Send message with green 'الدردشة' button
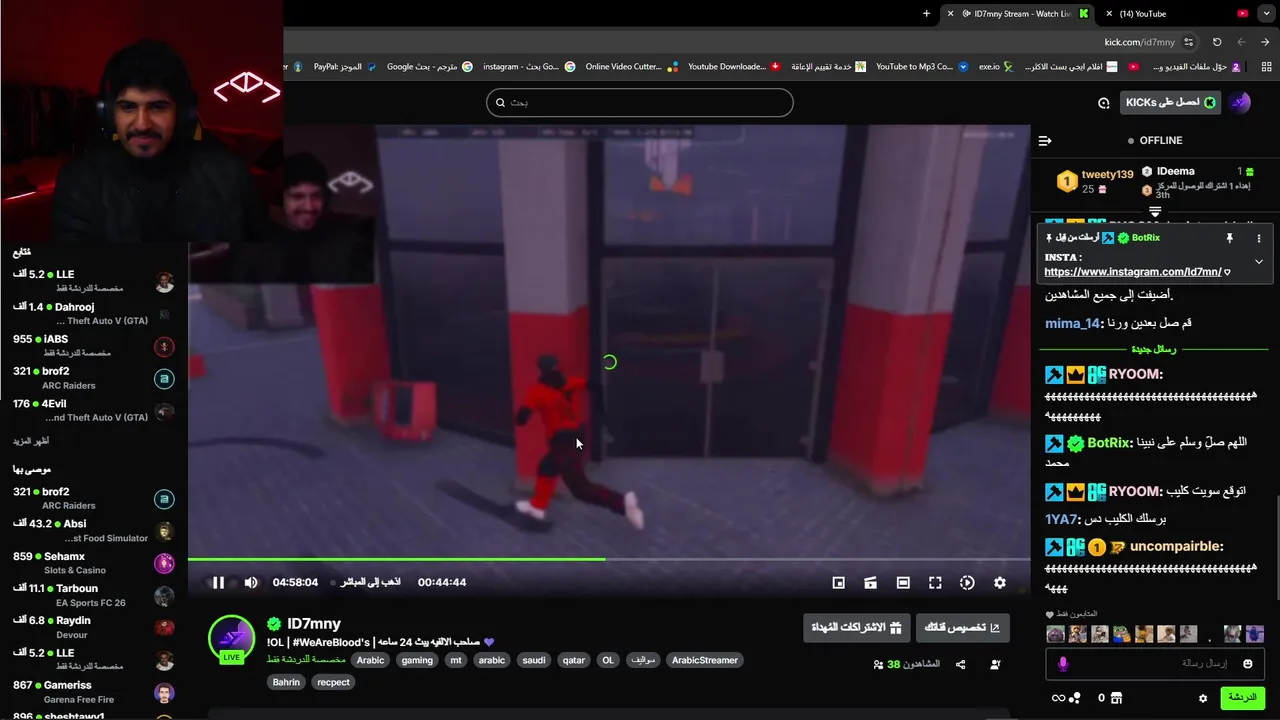The width and height of the screenshot is (1280, 720). tap(1242, 697)
